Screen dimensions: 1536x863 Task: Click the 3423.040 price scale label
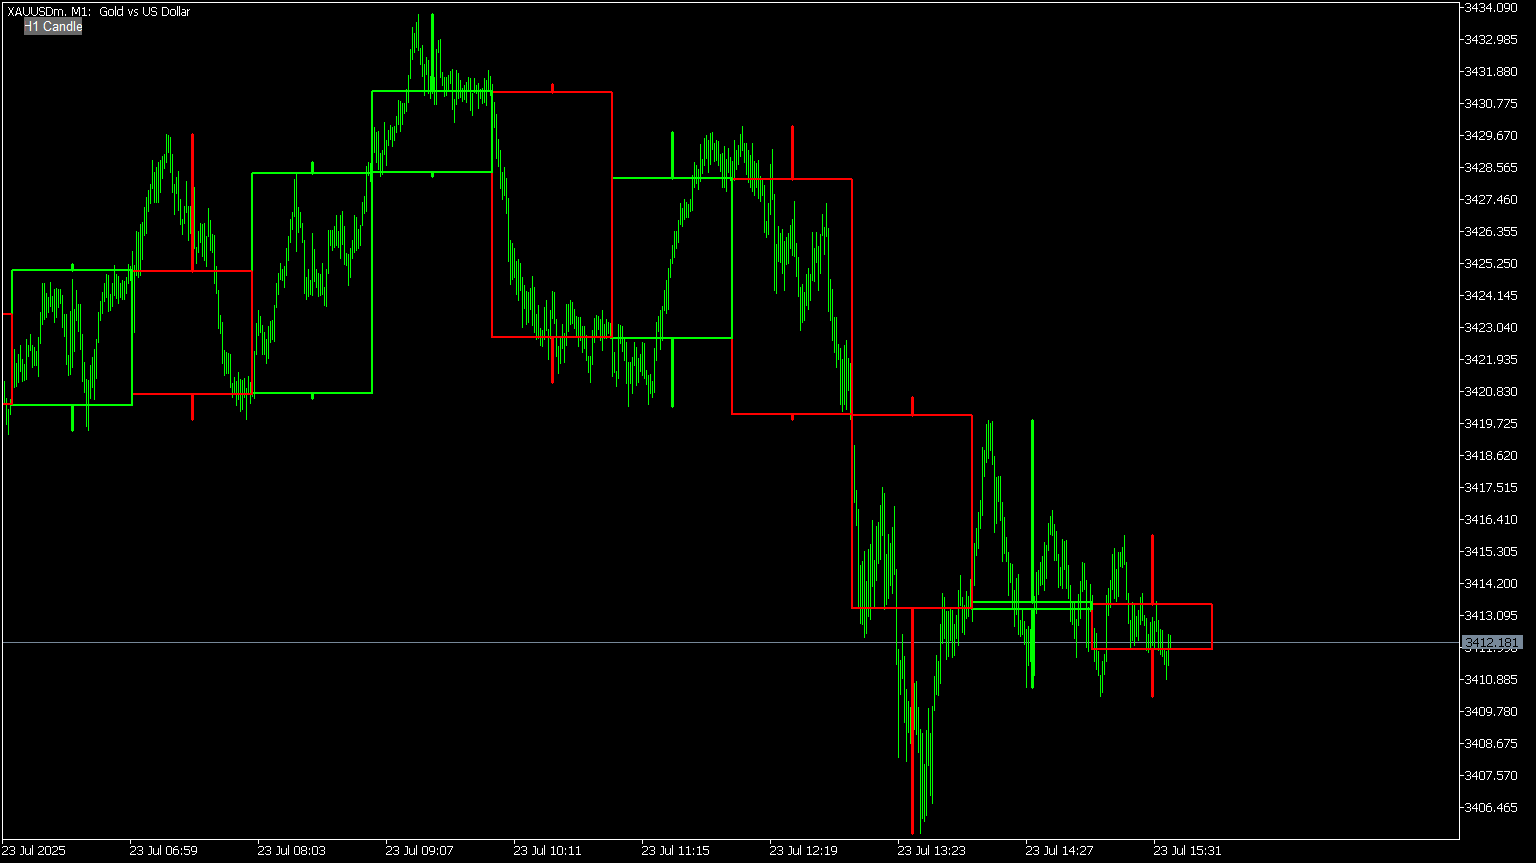click(1491, 328)
